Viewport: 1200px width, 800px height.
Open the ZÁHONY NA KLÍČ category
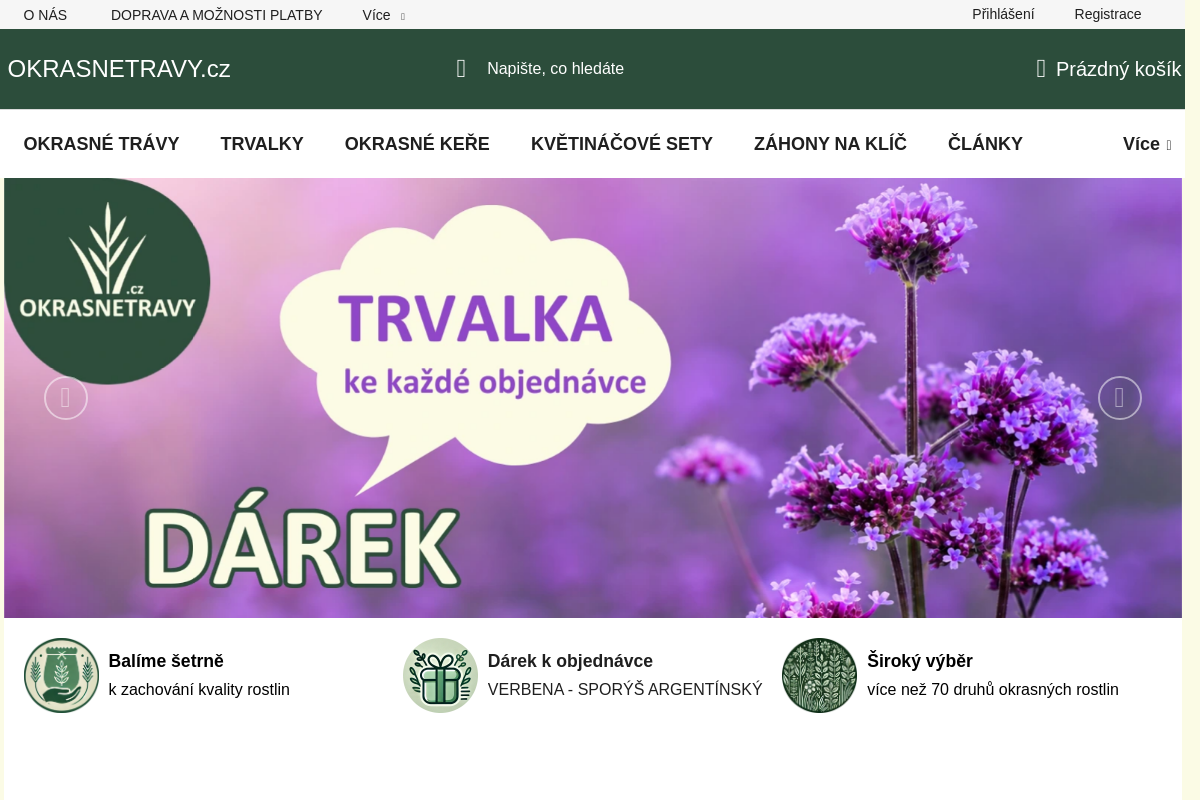(x=830, y=144)
